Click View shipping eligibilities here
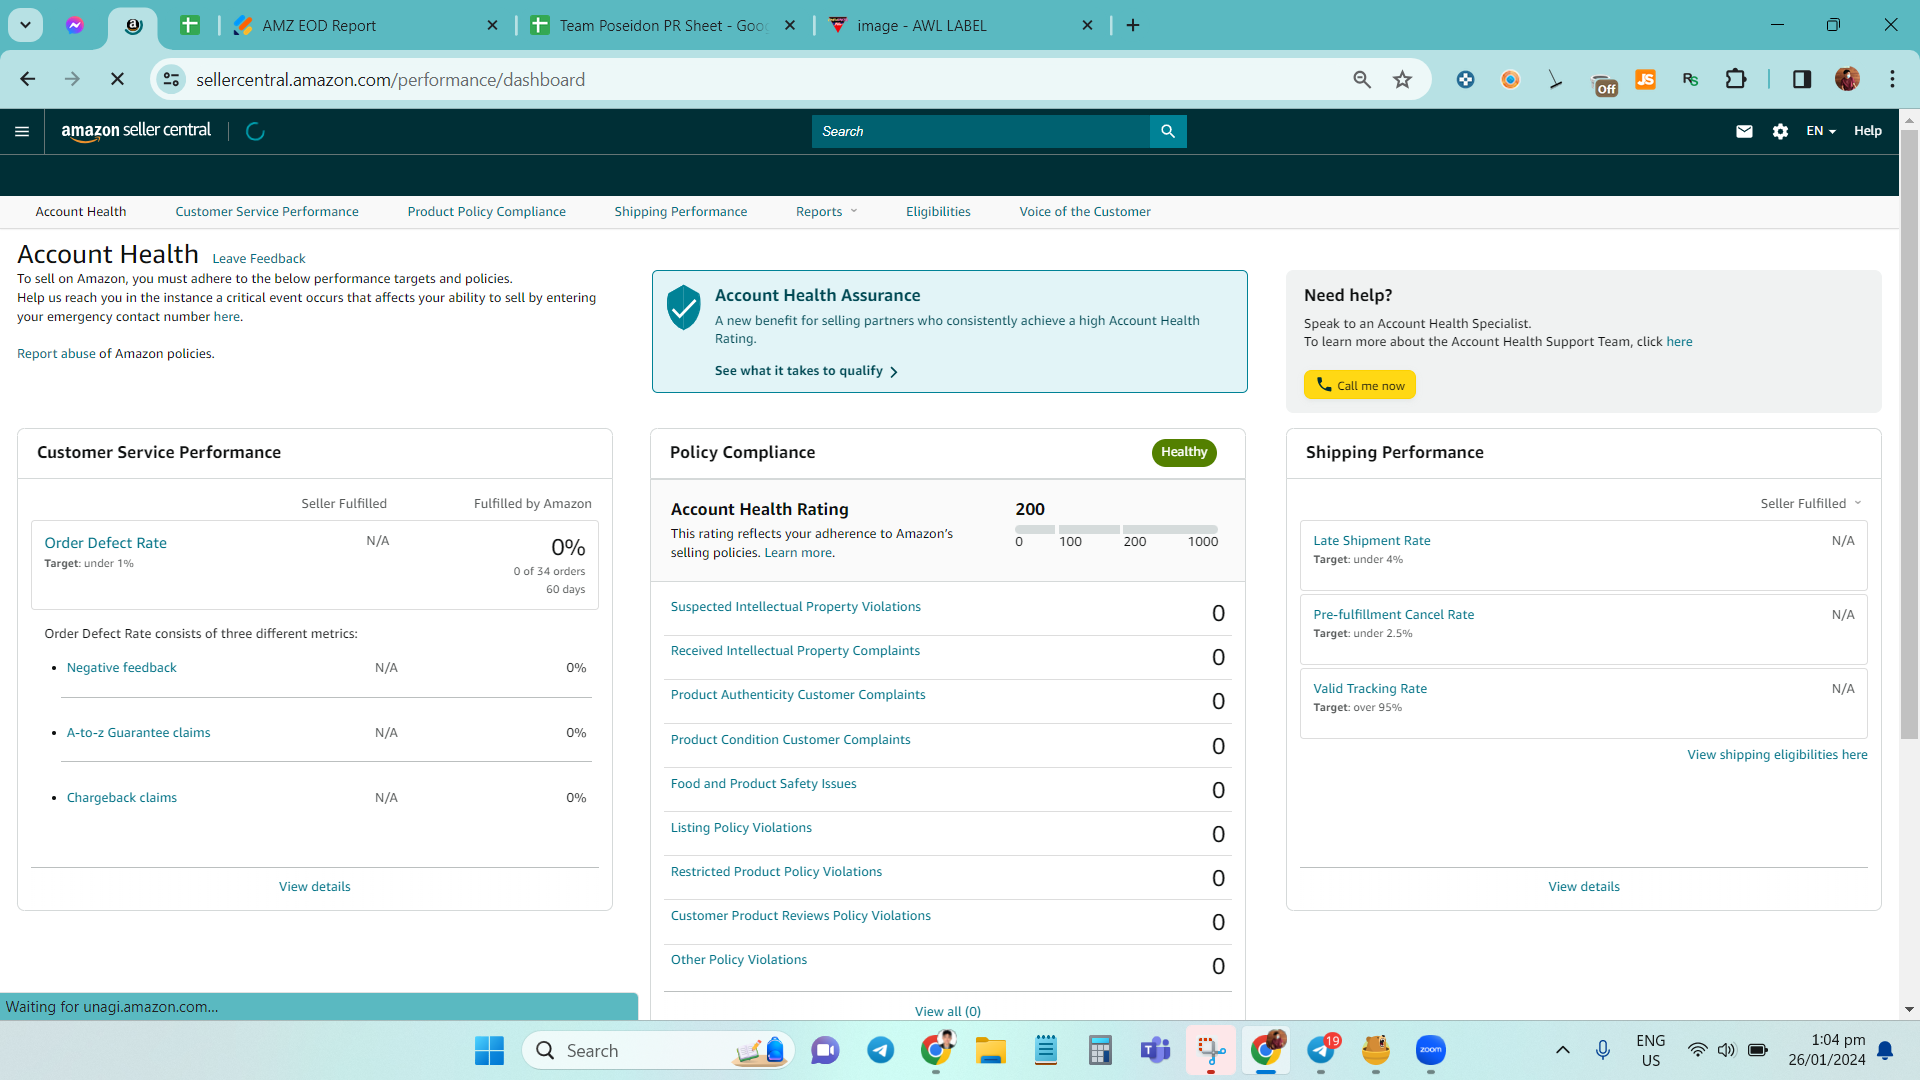The height and width of the screenshot is (1080, 1920). 1777,754
